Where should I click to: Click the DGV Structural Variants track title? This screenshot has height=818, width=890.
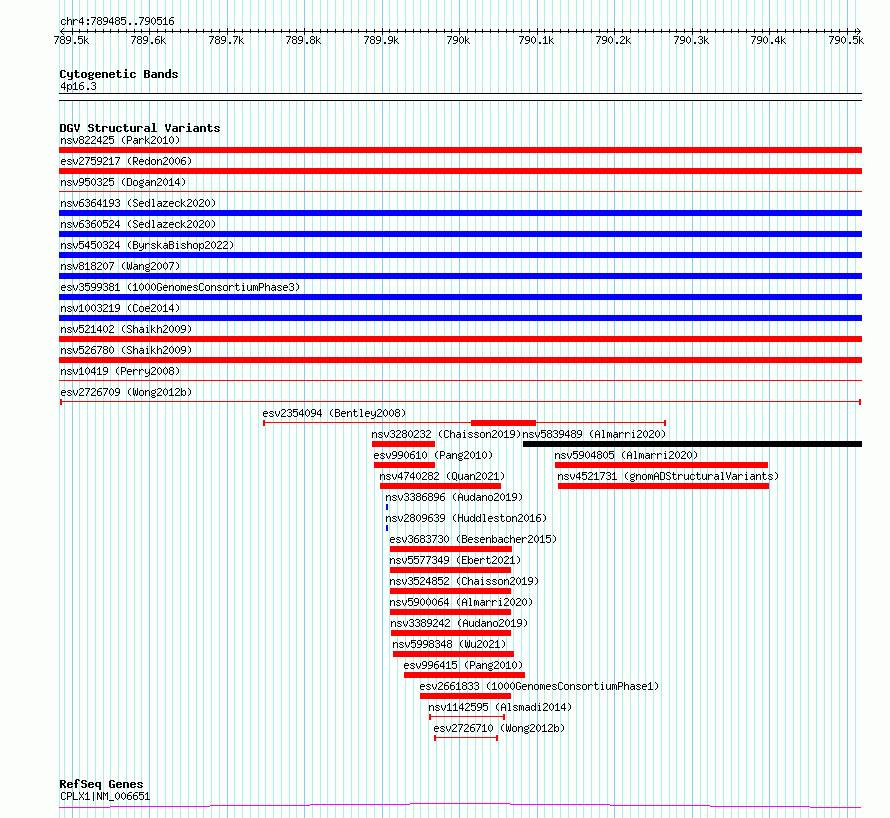[x=140, y=128]
